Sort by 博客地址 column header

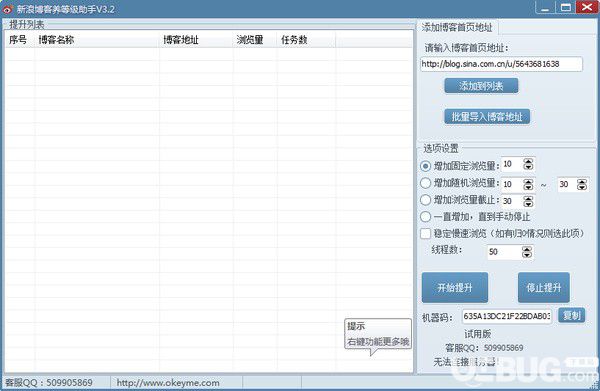tap(196, 40)
